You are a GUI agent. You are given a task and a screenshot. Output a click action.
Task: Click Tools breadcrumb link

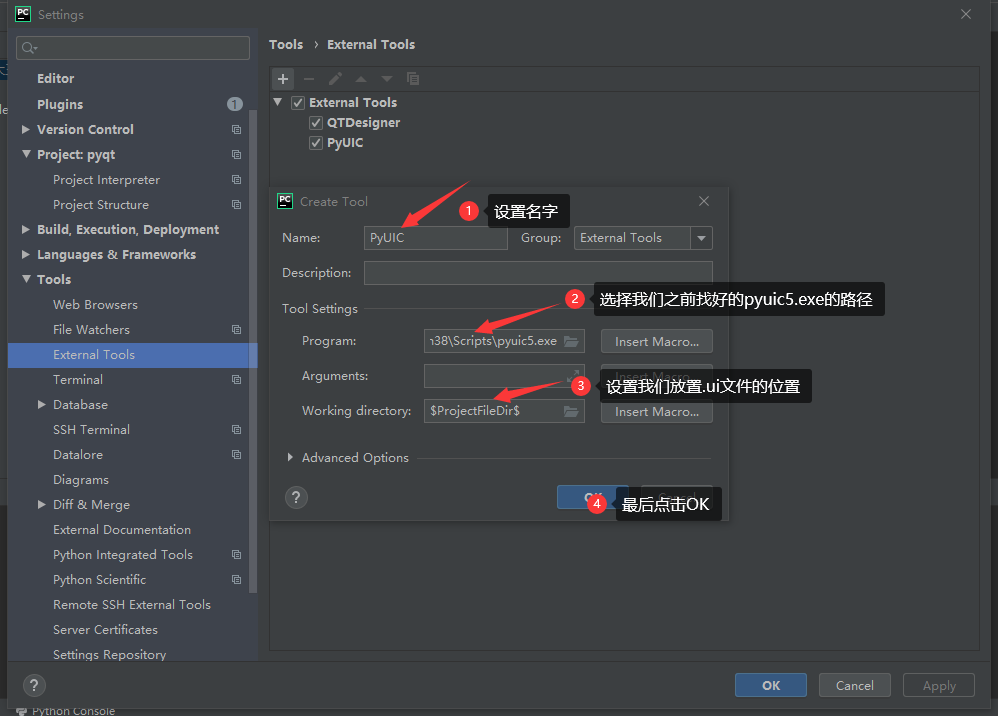(286, 45)
